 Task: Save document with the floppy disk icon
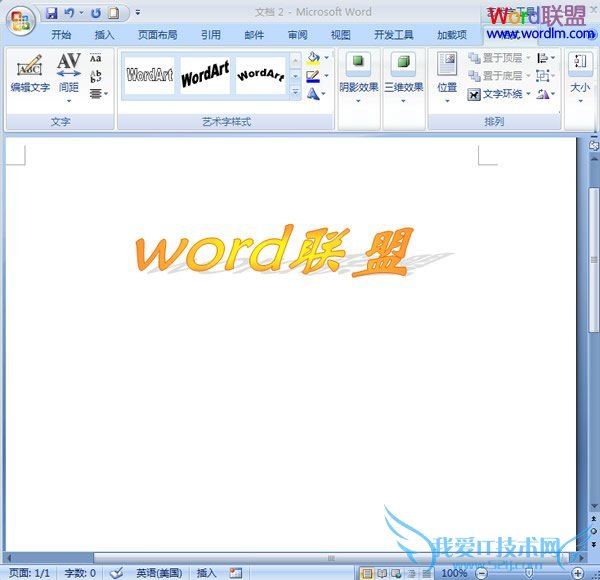click(51, 13)
